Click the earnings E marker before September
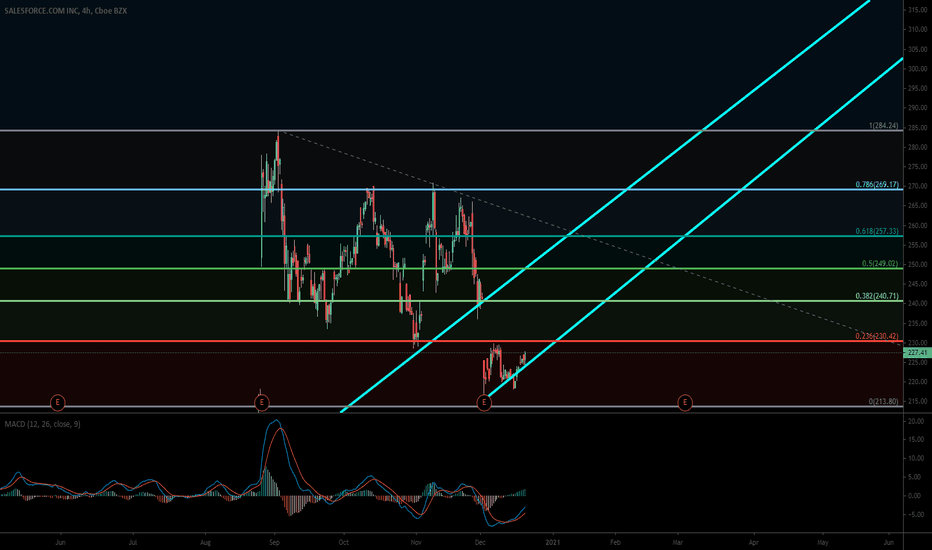The image size is (932, 550). coord(262,403)
